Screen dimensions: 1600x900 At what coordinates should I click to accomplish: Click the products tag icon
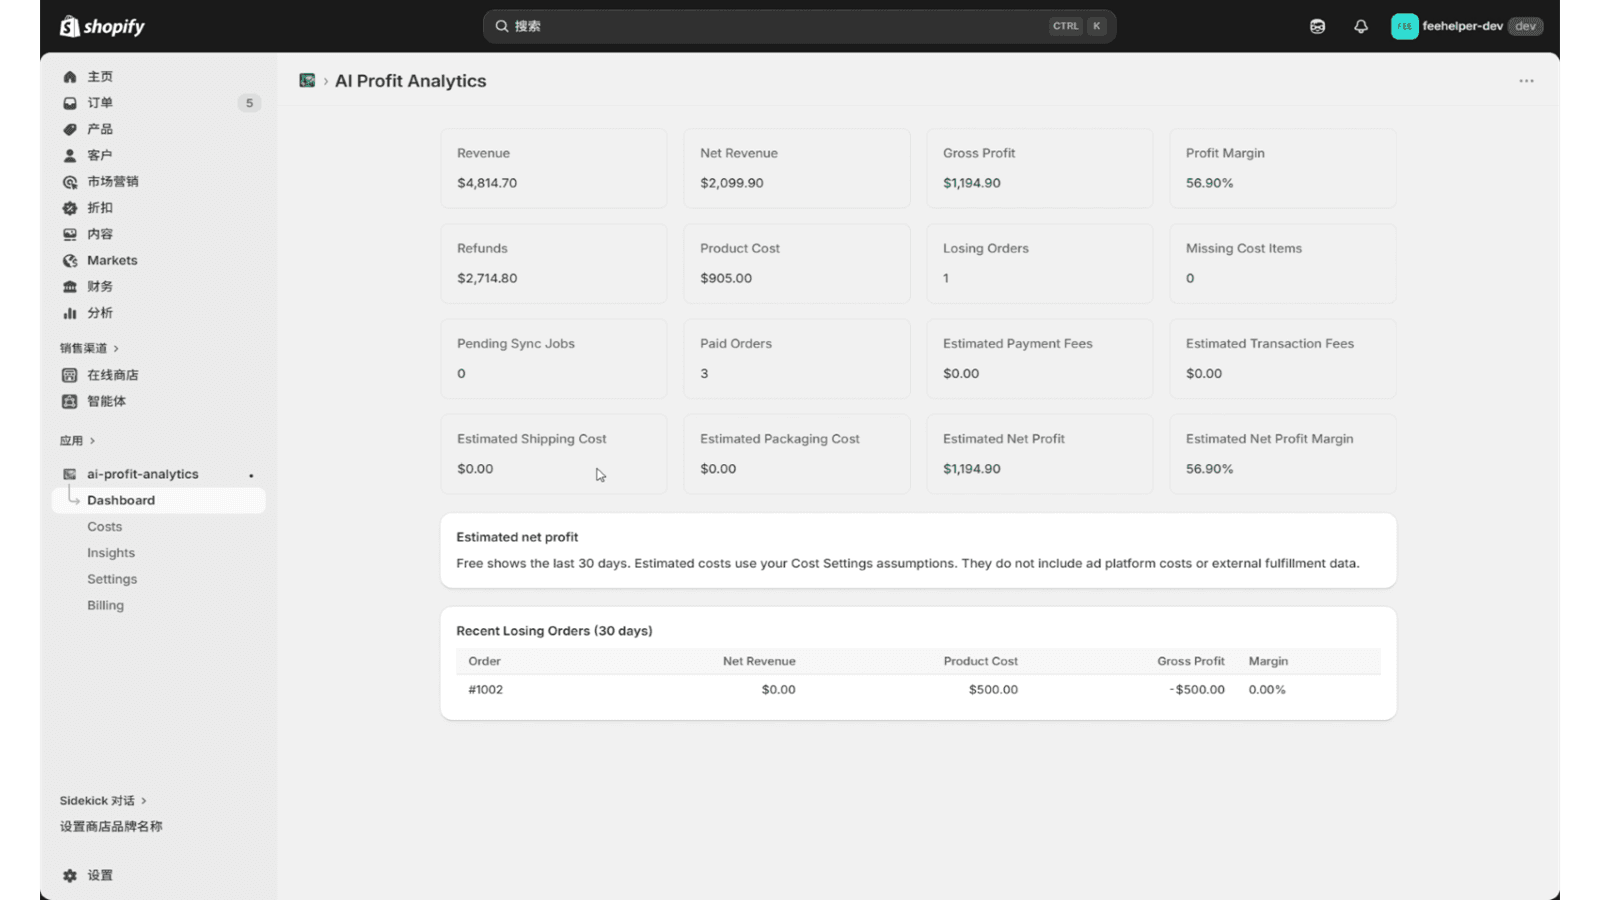pos(70,129)
